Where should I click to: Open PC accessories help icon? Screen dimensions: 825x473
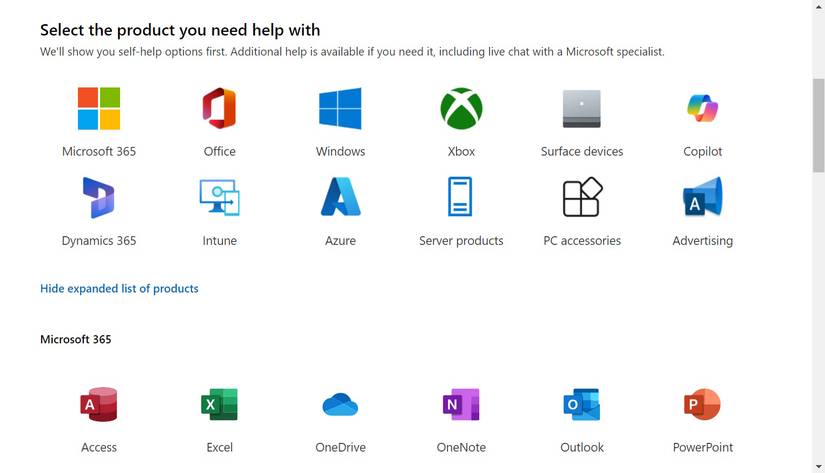582,197
